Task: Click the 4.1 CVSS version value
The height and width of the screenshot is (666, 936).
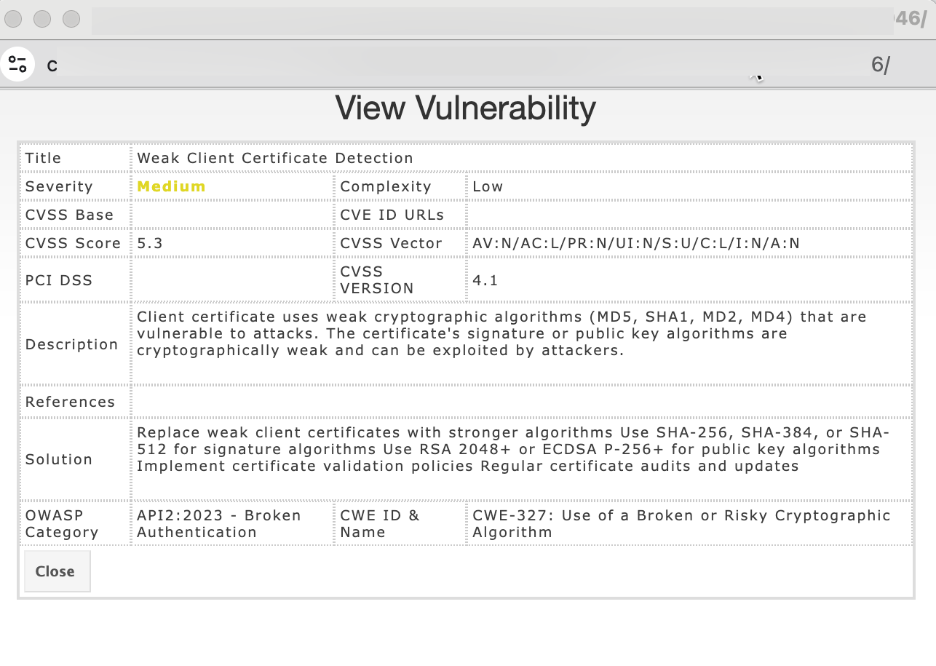Action: point(484,280)
